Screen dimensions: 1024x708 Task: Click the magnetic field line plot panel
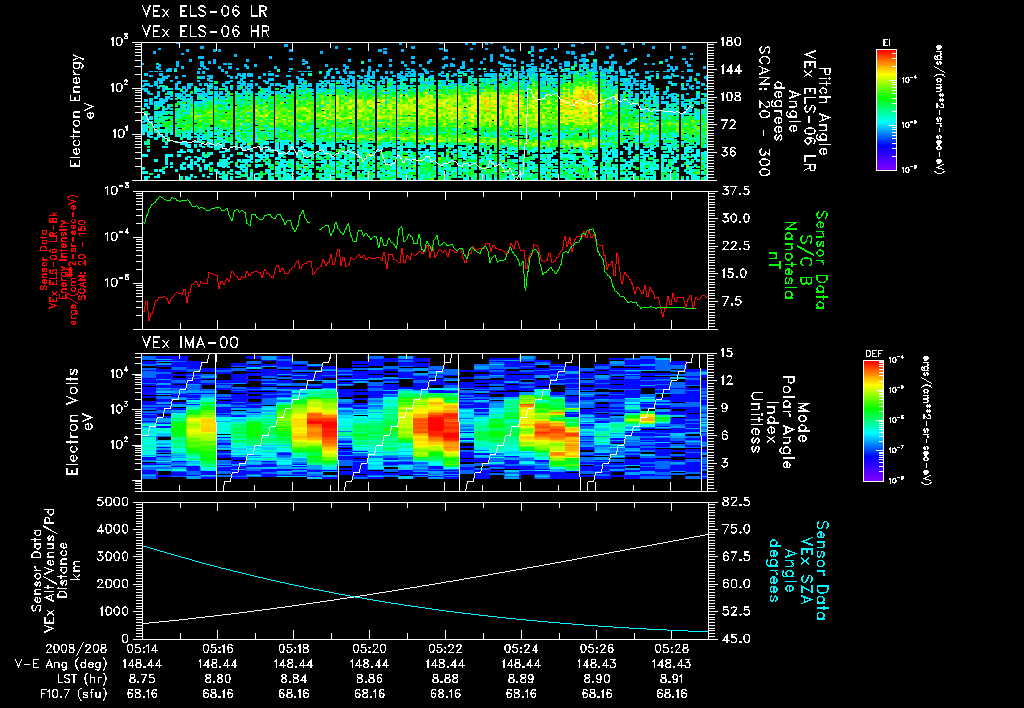[425, 260]
